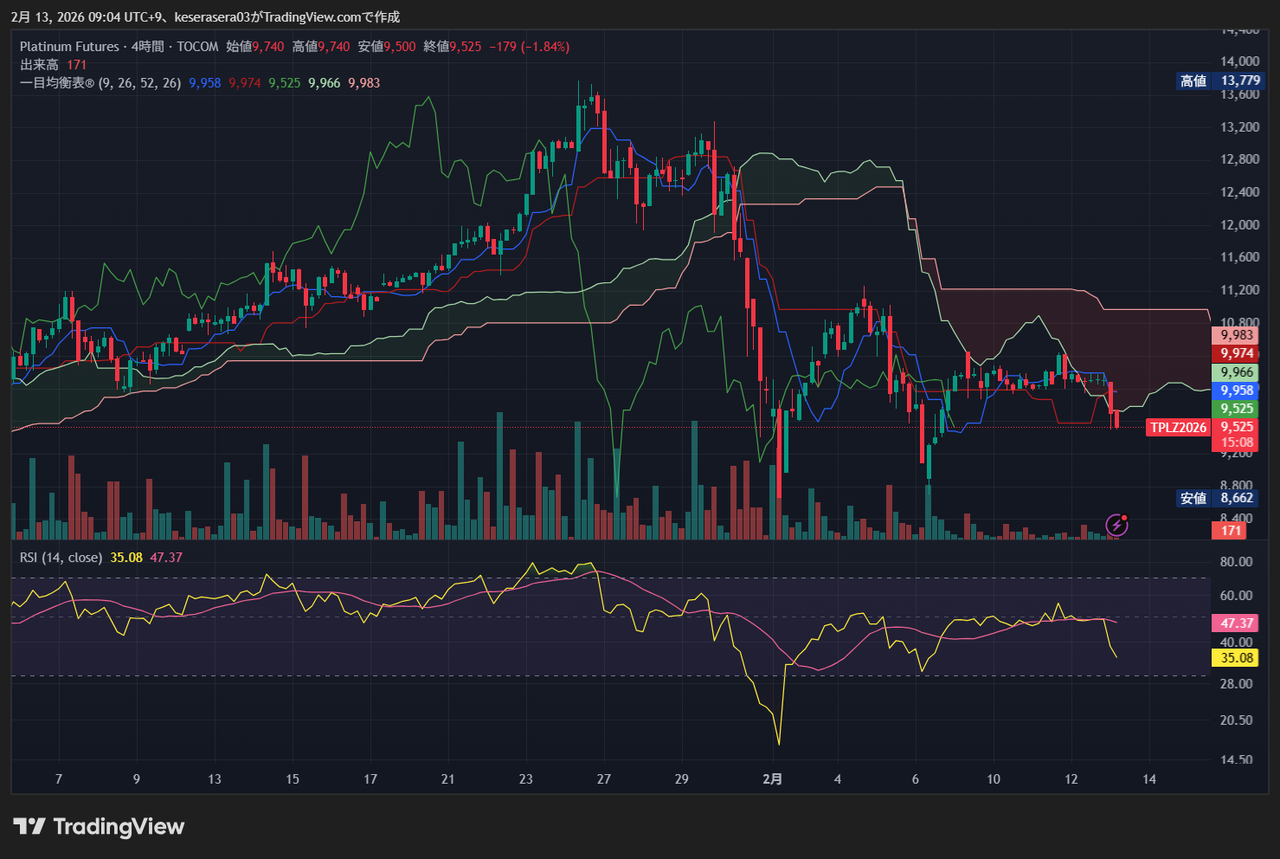Screen dimensions: 1280x859
Task: Click date 10 on the time axis
Action: (x=994, y=779)
